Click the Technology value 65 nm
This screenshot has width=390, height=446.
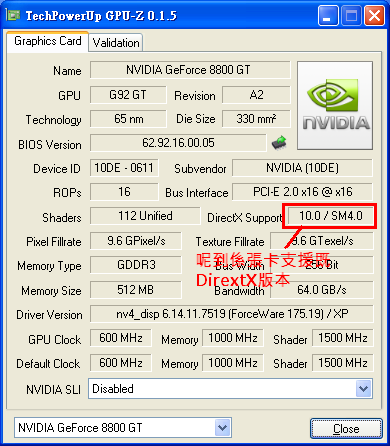128,119
